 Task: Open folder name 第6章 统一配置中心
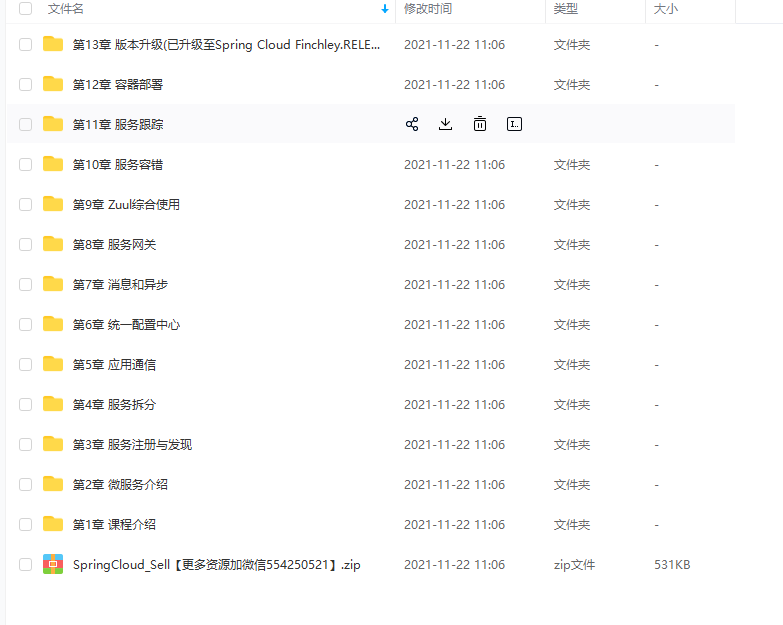pos(126,325)
